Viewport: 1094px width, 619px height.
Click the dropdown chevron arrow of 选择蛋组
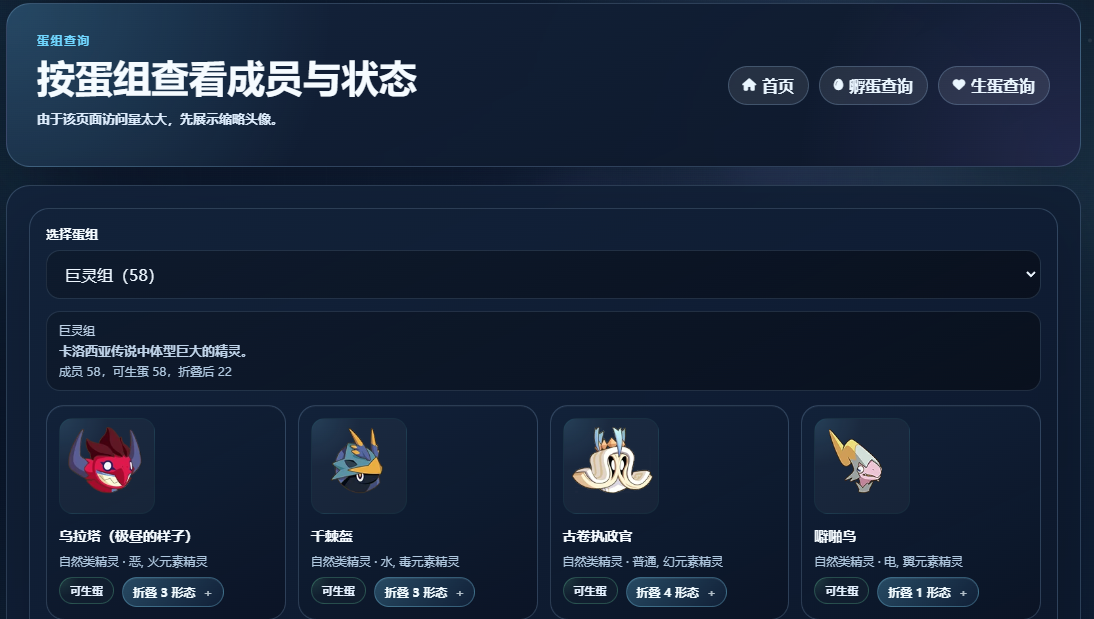point(1030,274)
